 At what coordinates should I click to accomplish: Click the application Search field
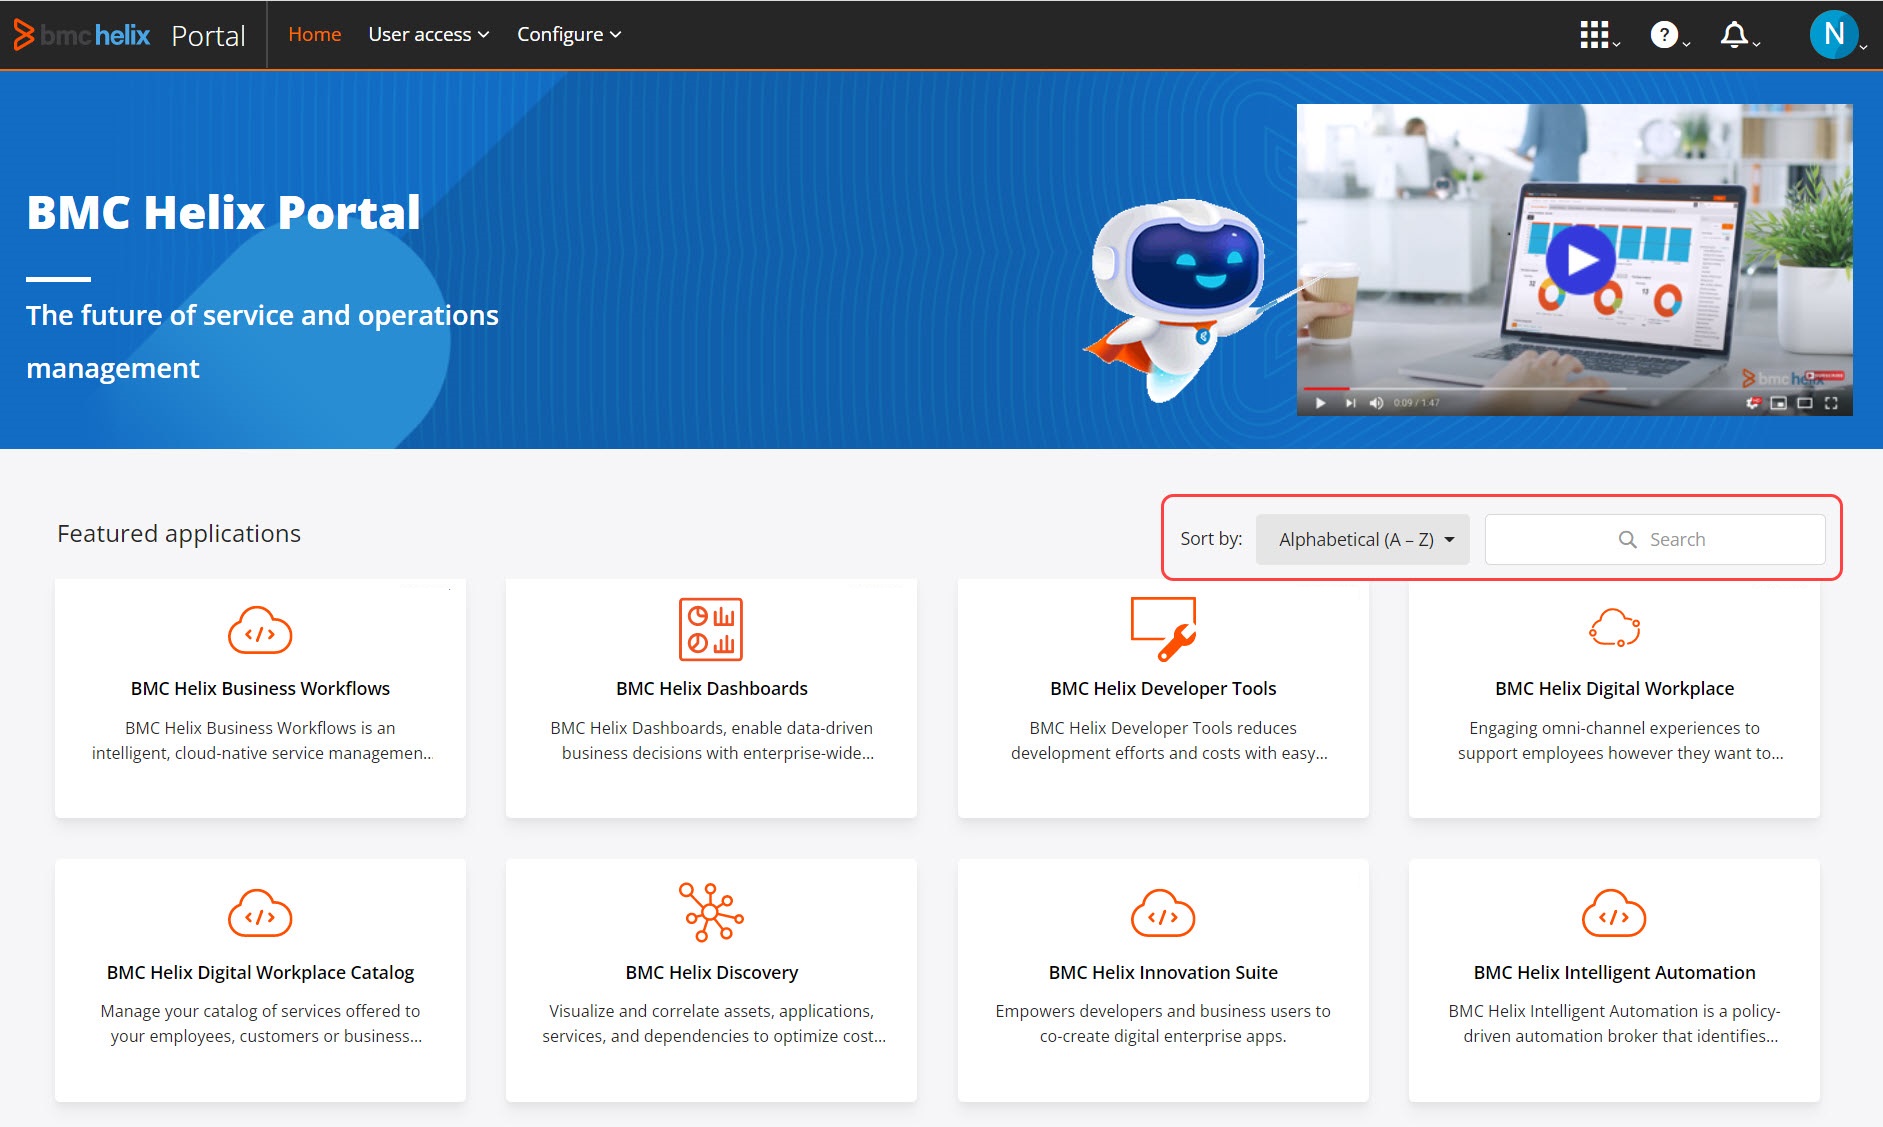(x=1655, y=539)
